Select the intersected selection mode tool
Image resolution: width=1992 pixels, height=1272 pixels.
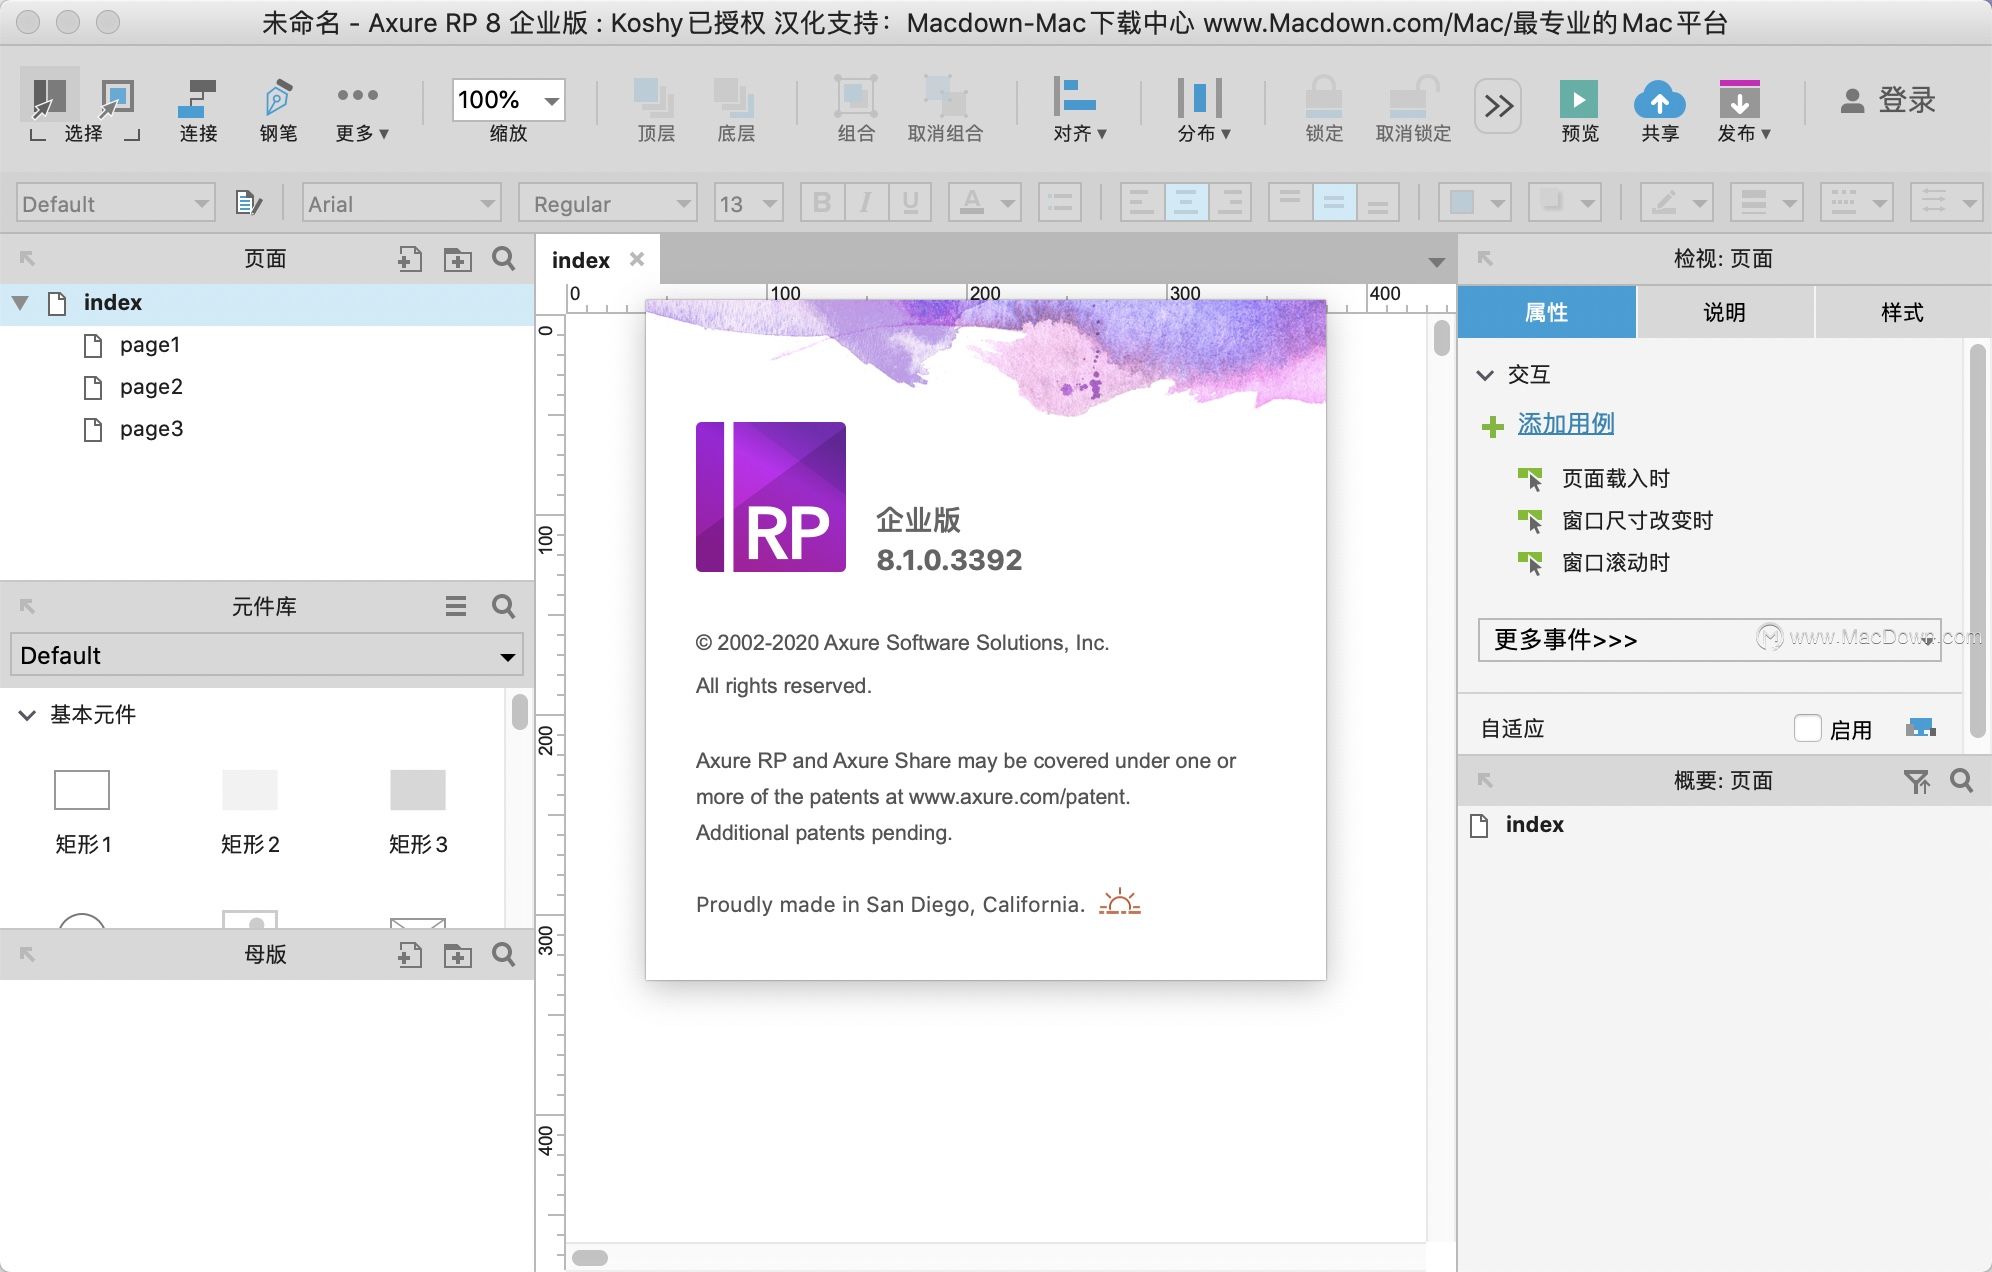point(49,98)
